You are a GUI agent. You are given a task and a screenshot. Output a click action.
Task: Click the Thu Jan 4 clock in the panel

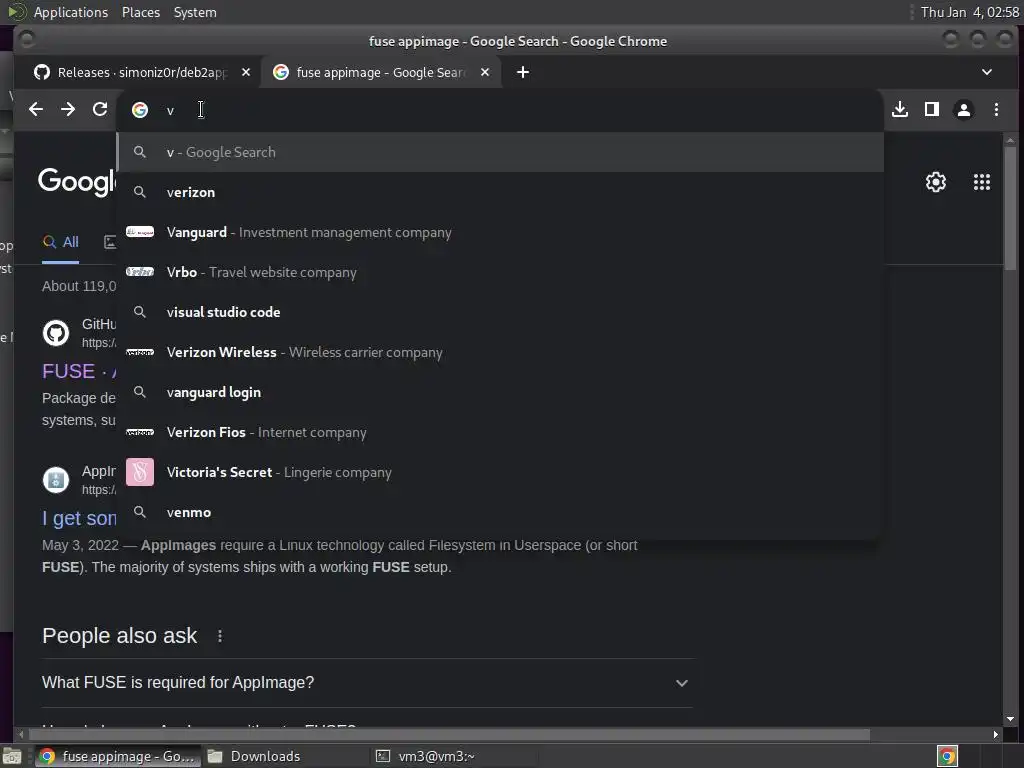coord(970,12)
